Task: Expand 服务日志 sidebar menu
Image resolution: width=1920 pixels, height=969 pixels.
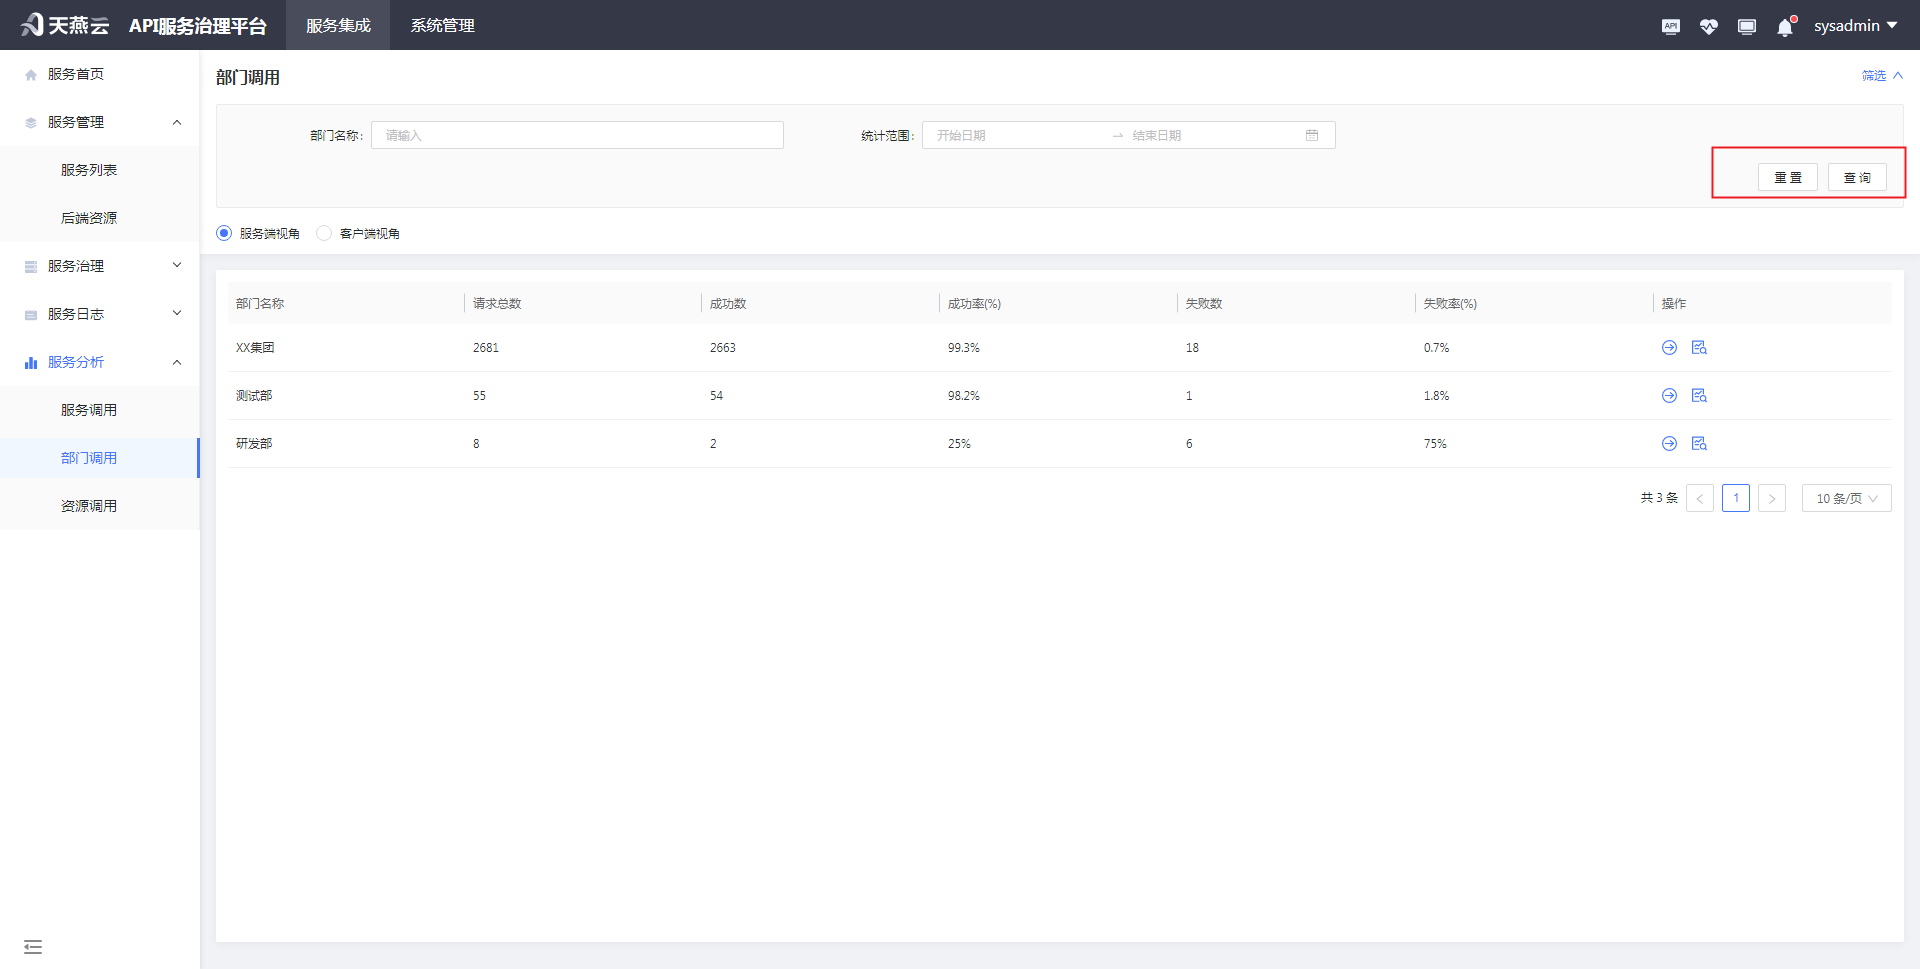Action: click(x=100, y=314)
